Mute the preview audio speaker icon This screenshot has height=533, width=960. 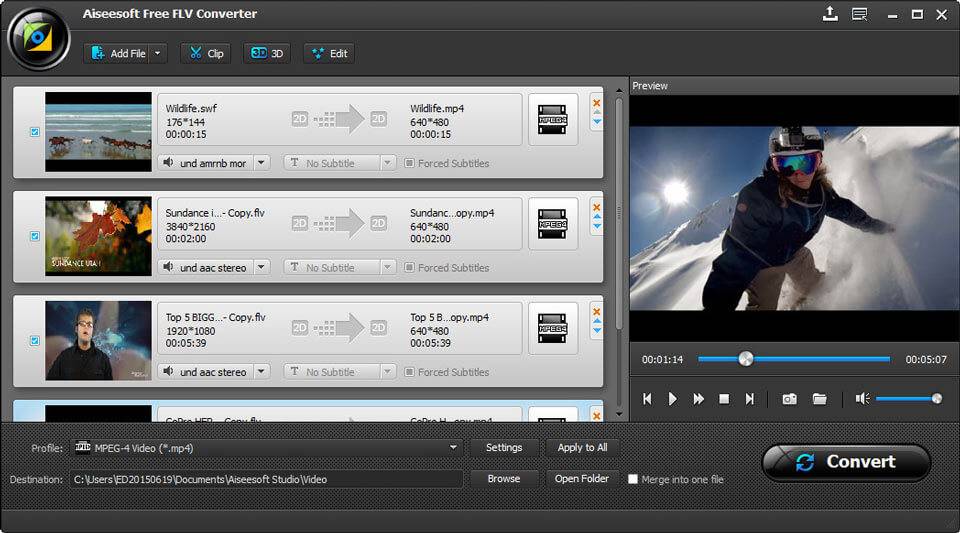click(862, 399)
